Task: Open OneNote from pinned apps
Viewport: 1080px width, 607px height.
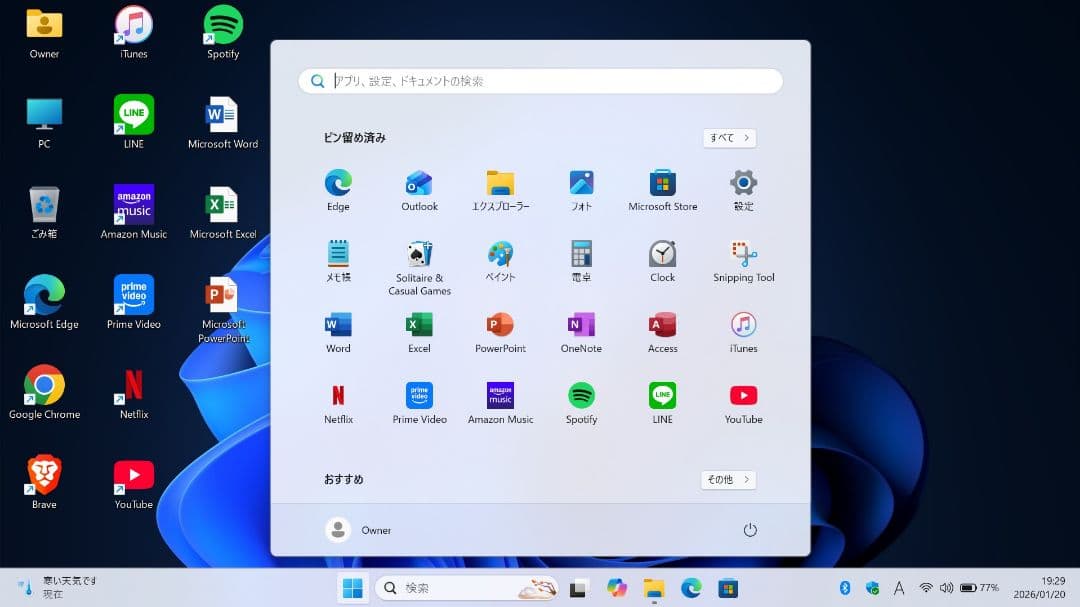Action: point(580,327)
